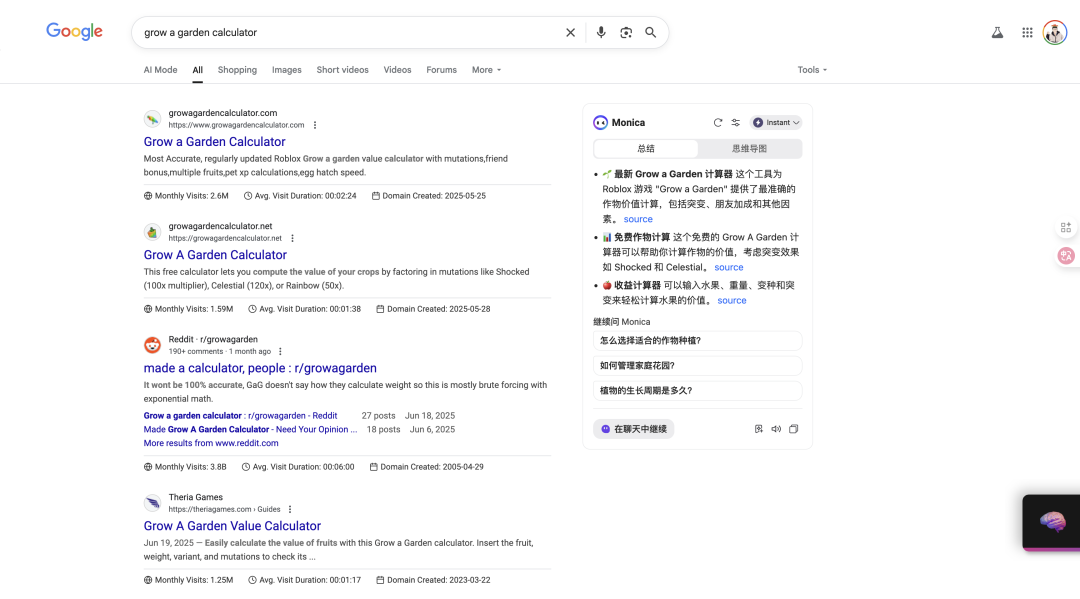Image resolution: width=1080 pixels, height=599 pixels.
Task: Open the three-dot menu for growagardencalculator.net
Action: click(x=292, y=238)
